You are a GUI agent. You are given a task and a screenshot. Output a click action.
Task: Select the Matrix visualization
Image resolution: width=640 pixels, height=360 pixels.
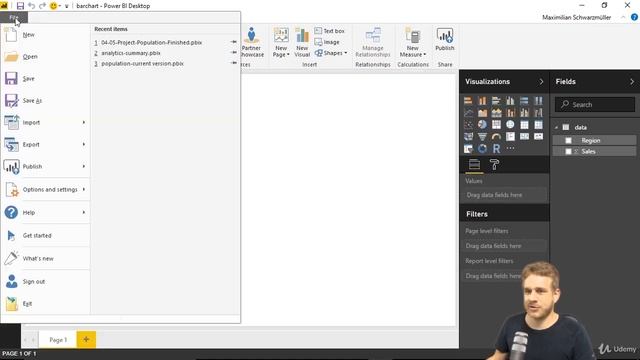tap(538, 124)
